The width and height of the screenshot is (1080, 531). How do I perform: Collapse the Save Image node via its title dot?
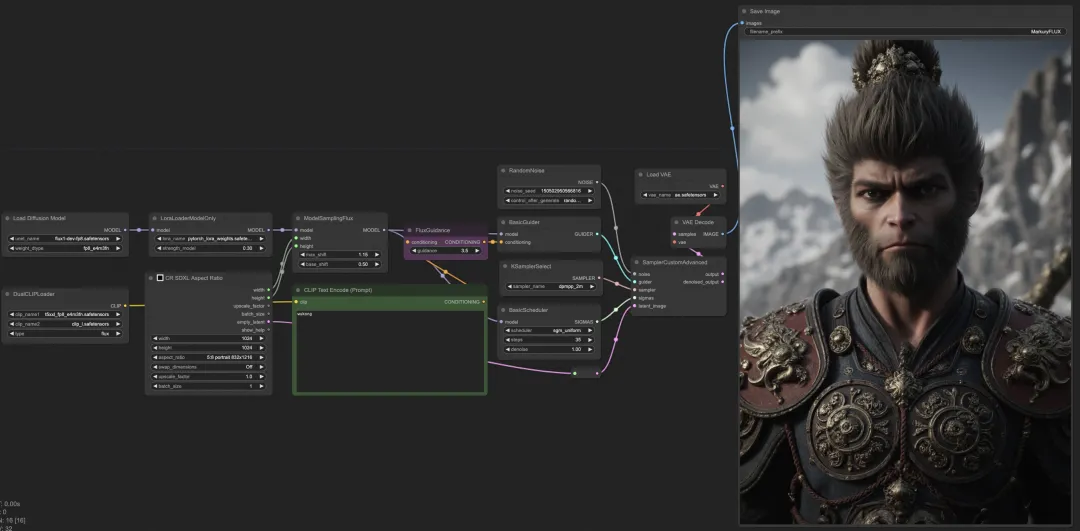744,12
